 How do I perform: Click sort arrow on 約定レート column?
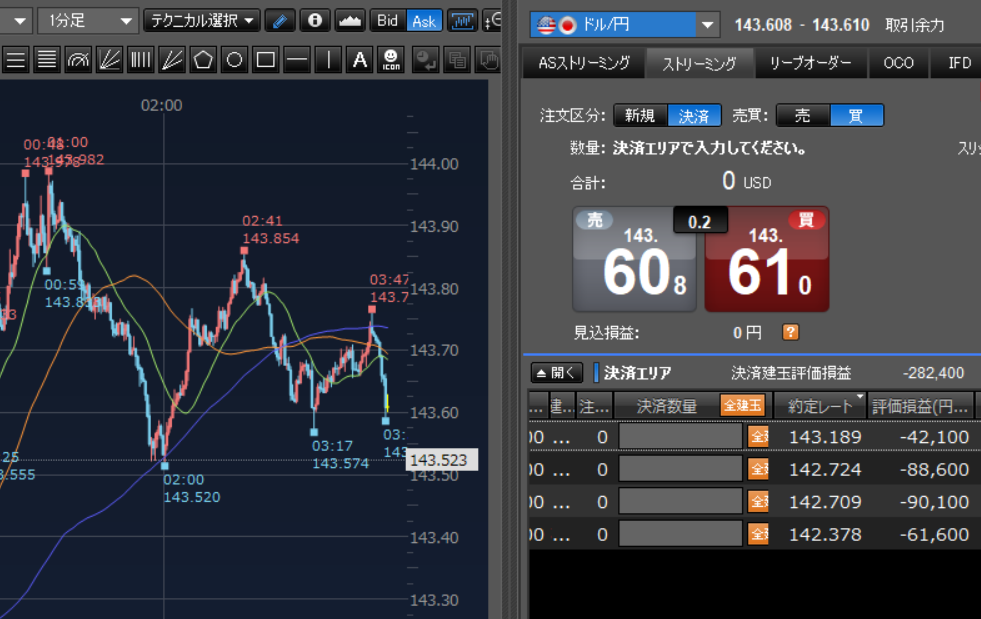[x=860, y=397]
